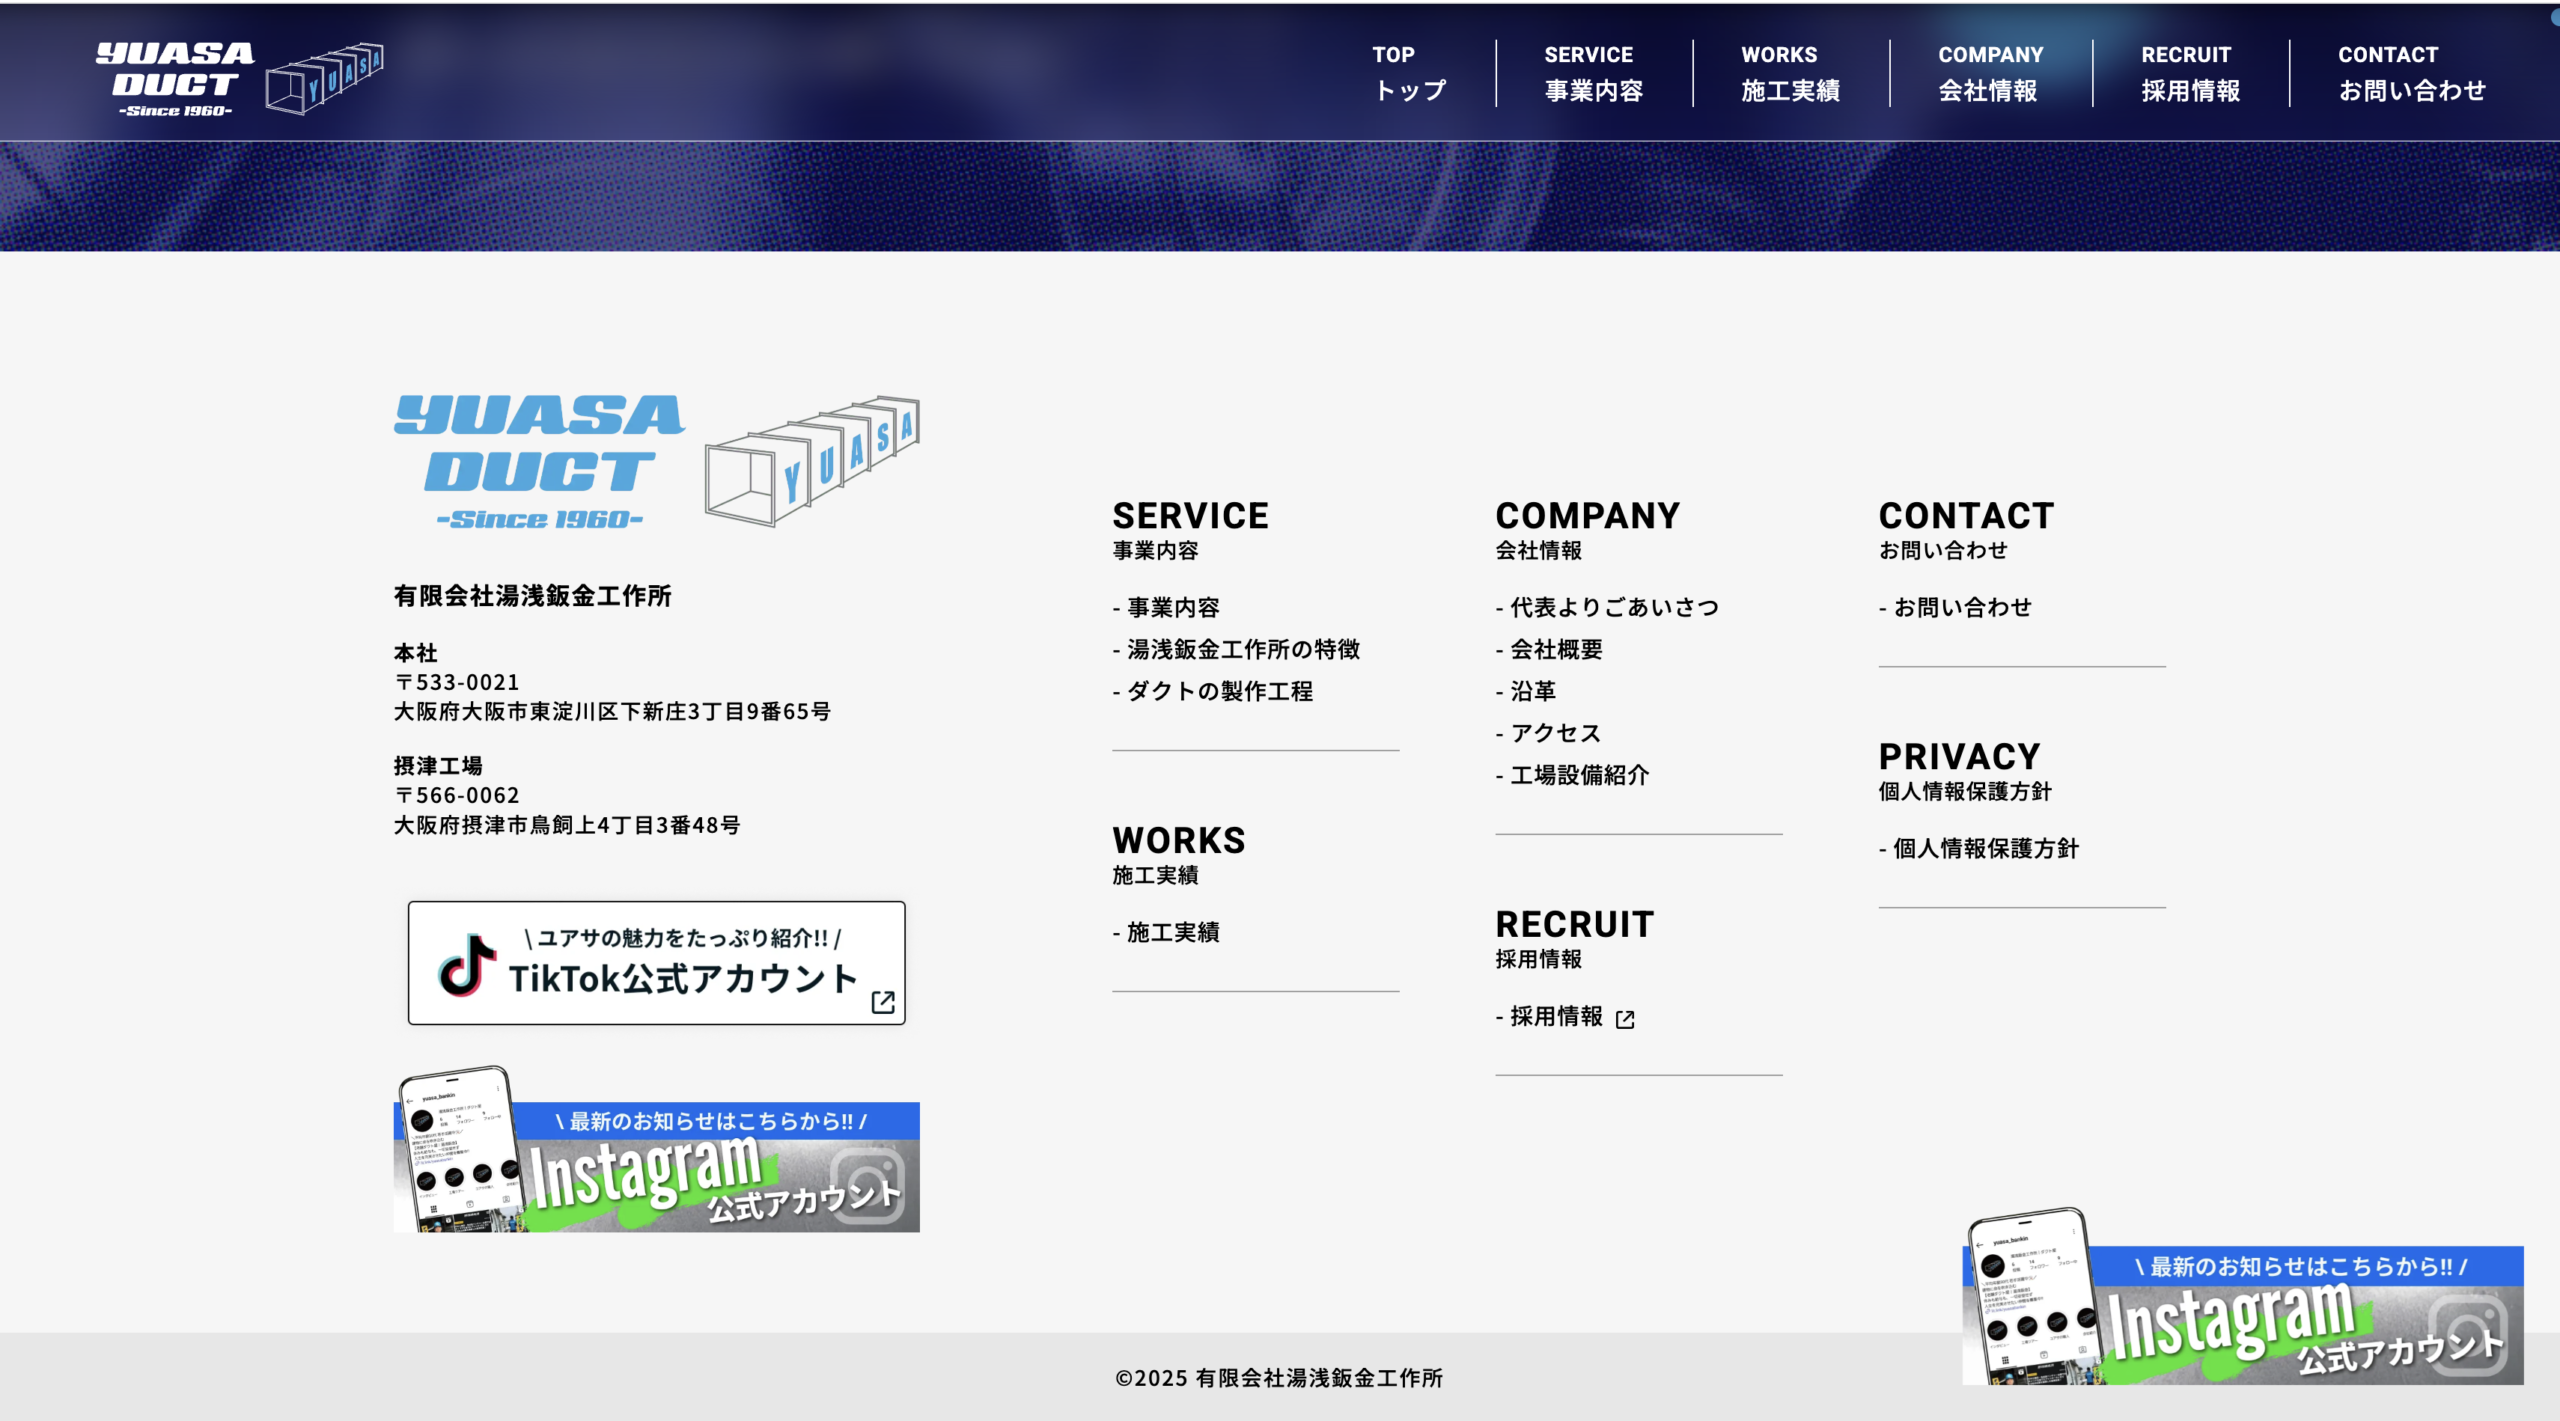Open the SERVICE 事業内容 navigation item
The image size is (2560, 1421).
point(1593,73)
